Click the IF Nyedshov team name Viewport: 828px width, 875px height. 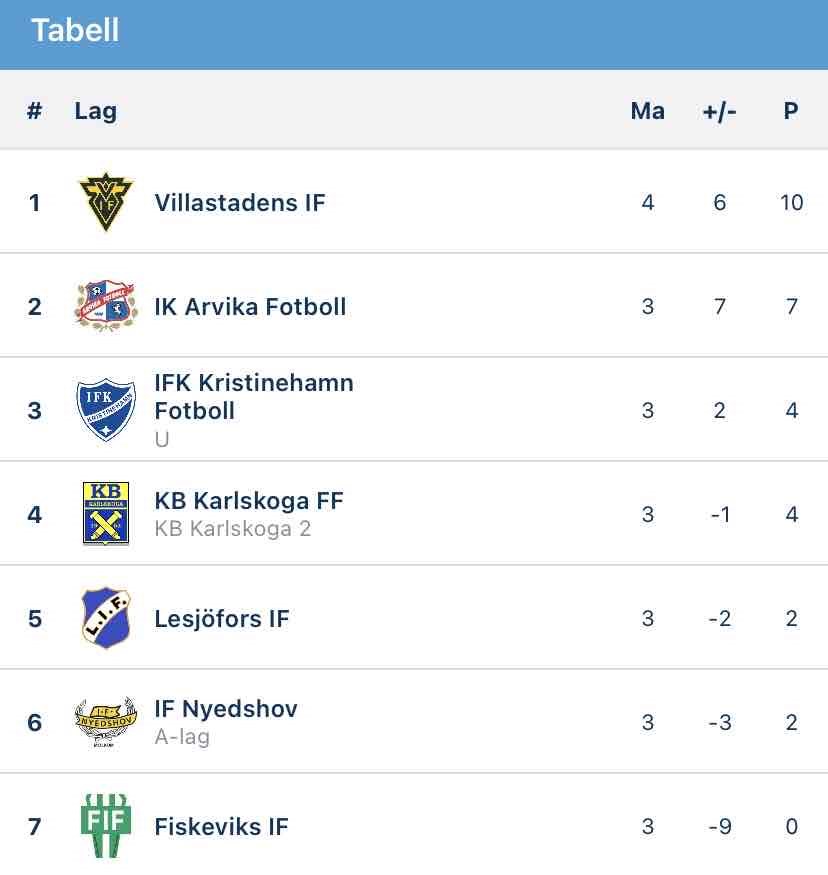click(226, 709)
